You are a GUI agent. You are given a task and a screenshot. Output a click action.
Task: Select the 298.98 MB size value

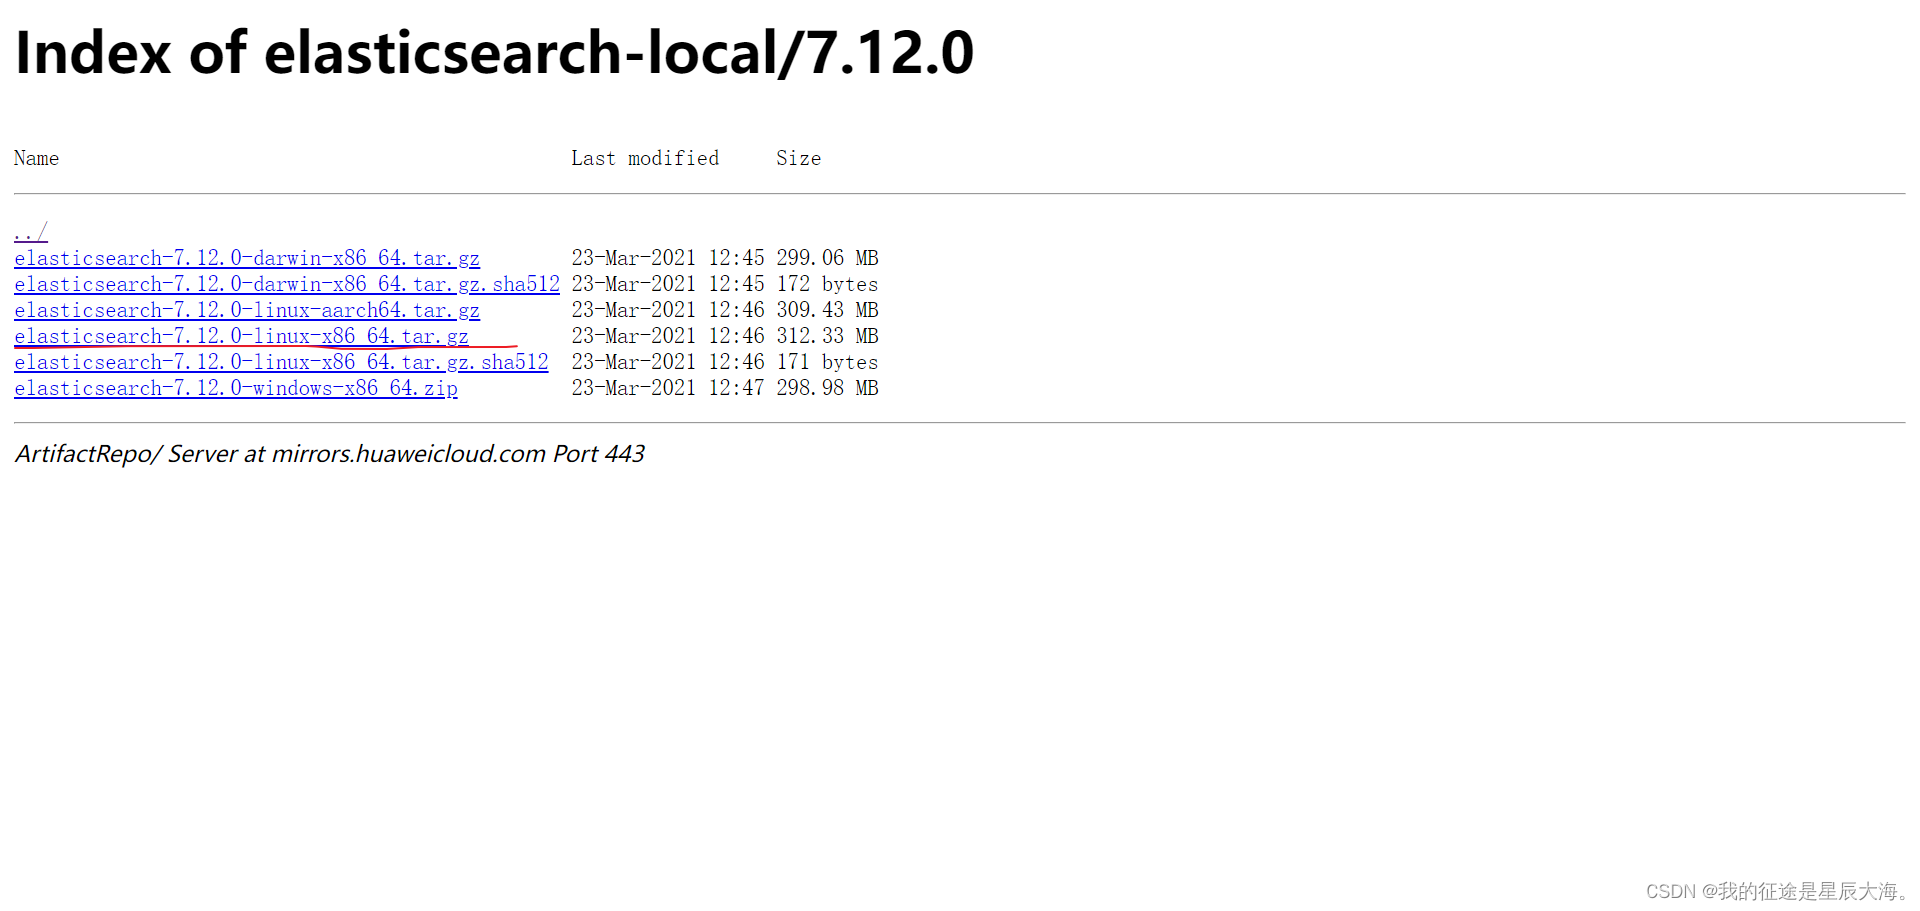point(827,388)
